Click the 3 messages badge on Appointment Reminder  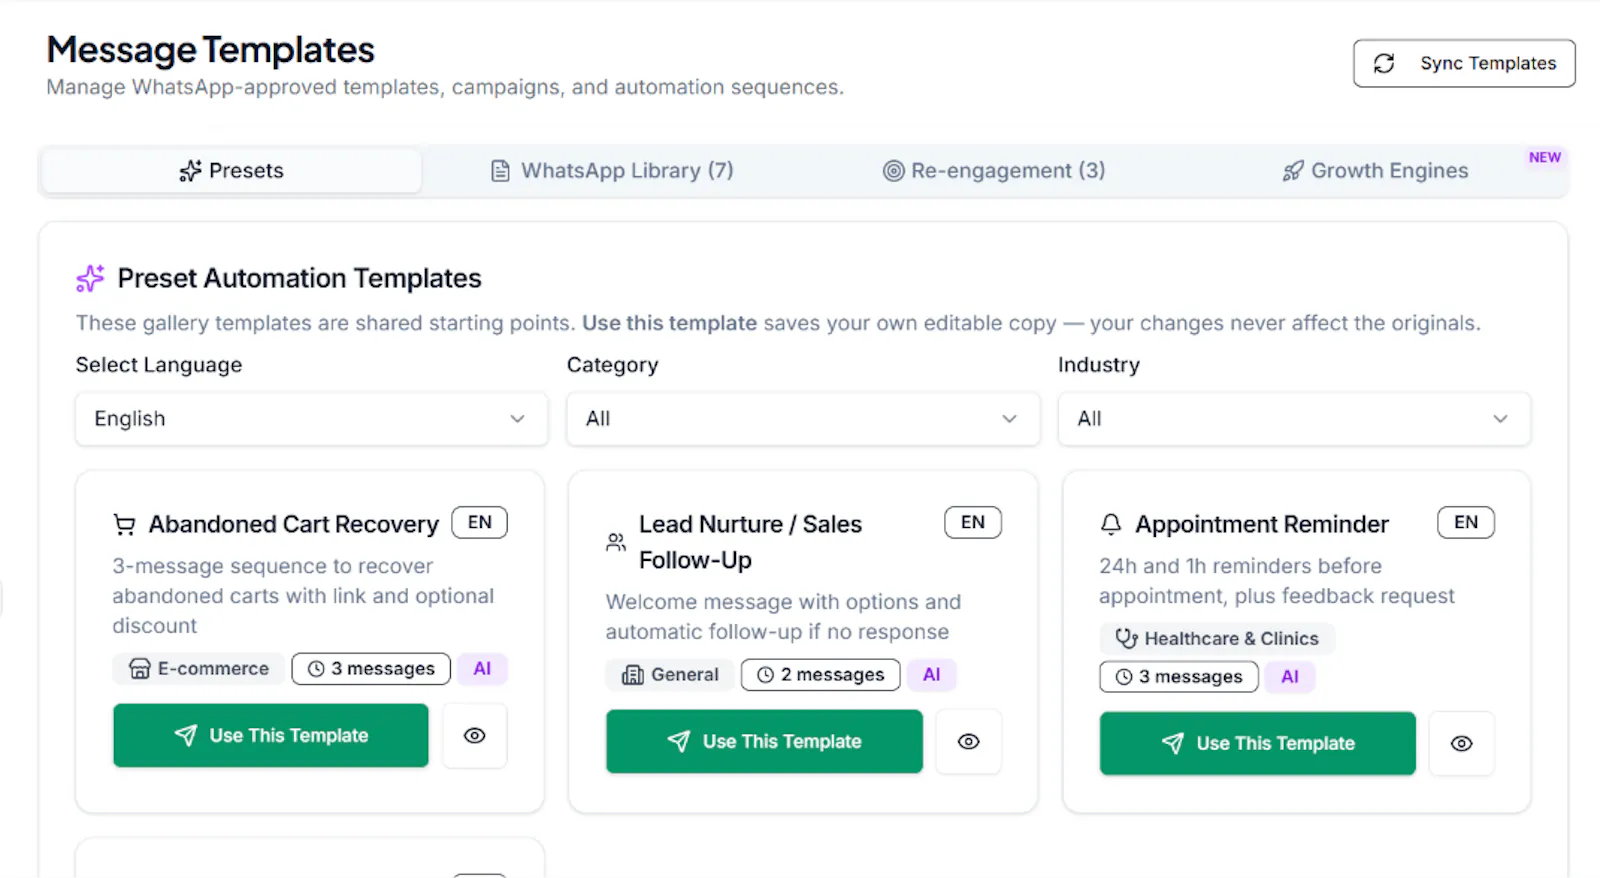coord(1179,677)
